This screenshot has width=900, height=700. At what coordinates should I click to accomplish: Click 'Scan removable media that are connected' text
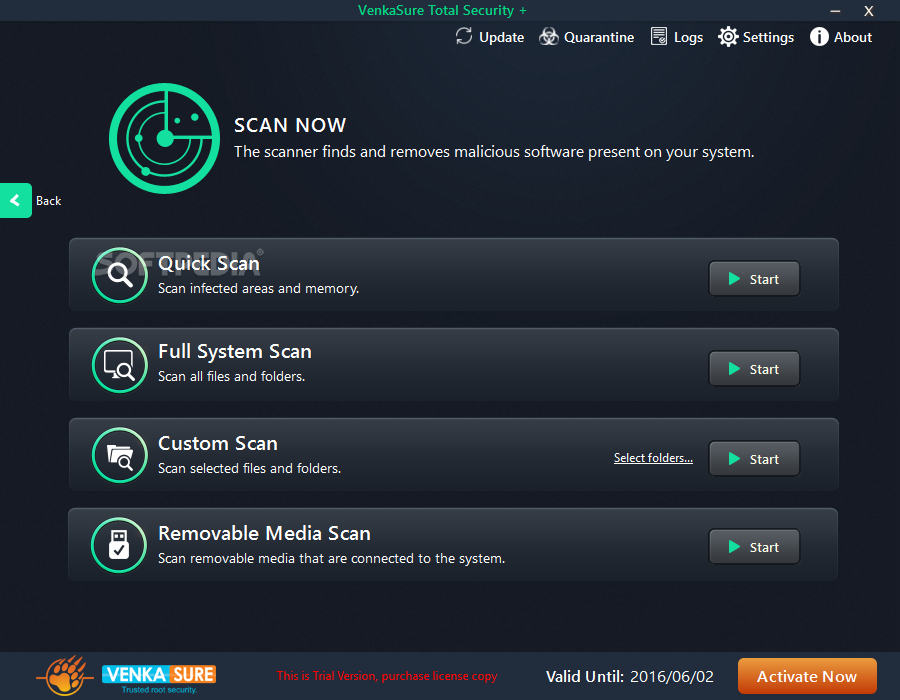pos(331,559)
